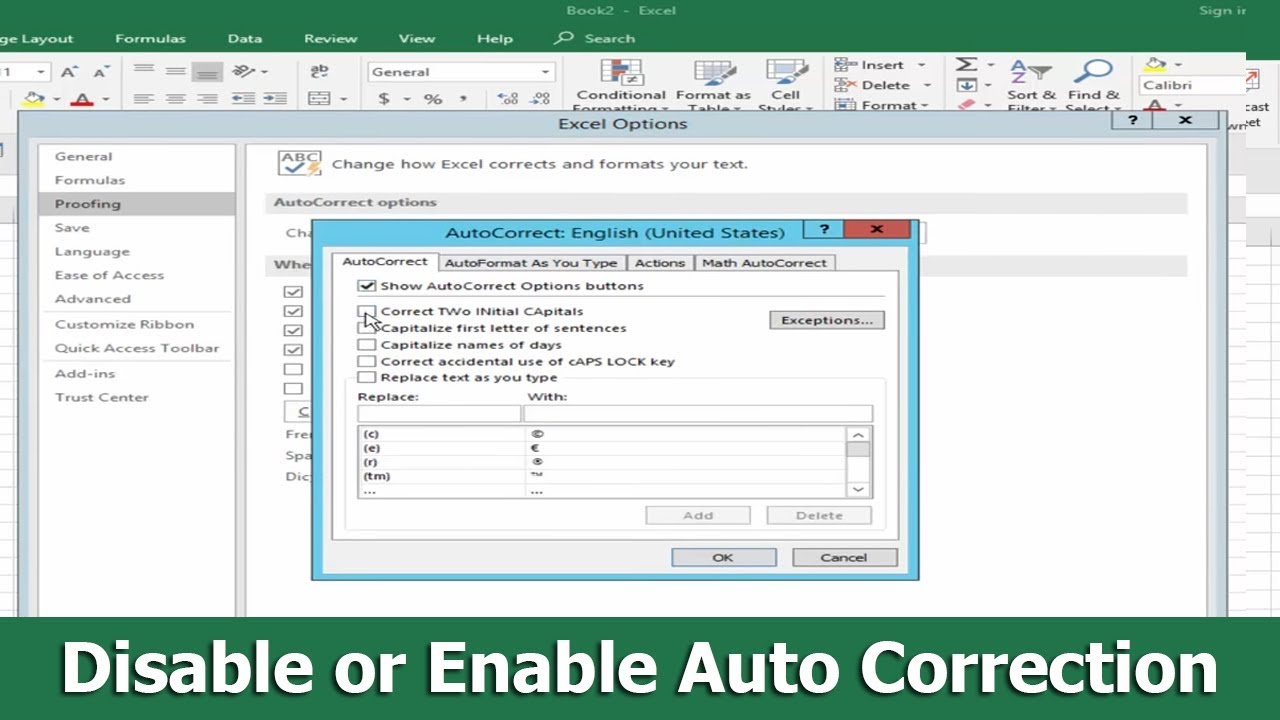Click the Exceptions... button
This screenshot has width=1280, height=720.
[827, 320]
